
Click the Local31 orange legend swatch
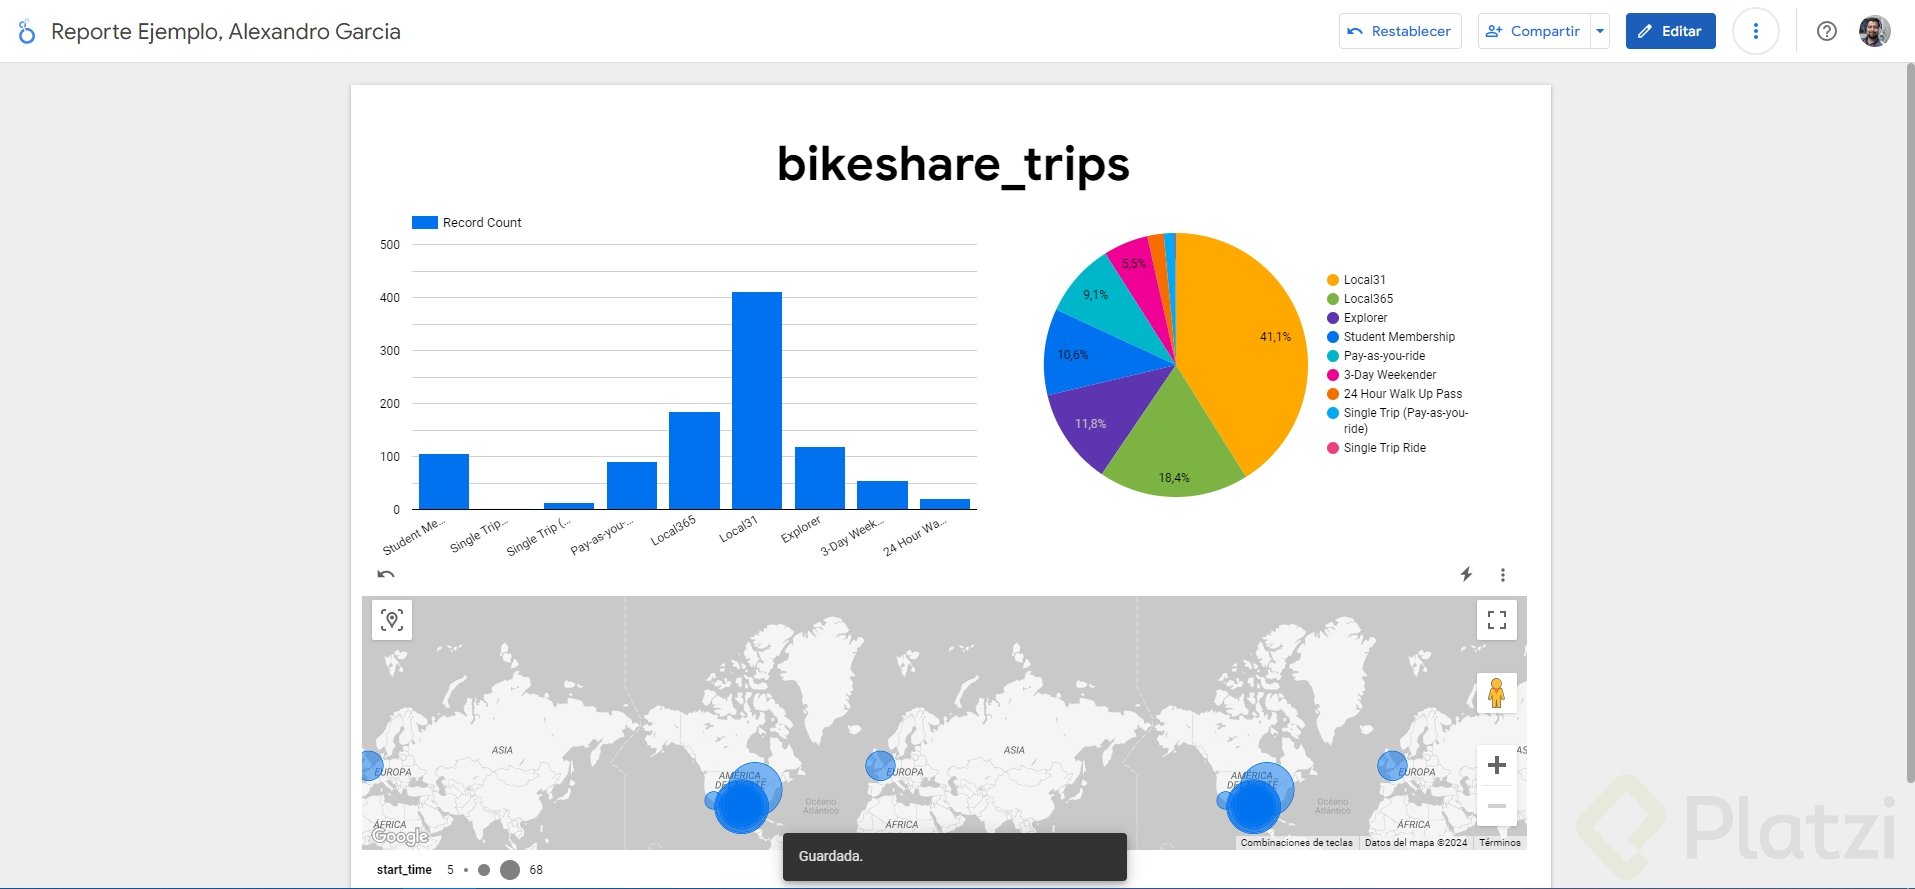1333,280
